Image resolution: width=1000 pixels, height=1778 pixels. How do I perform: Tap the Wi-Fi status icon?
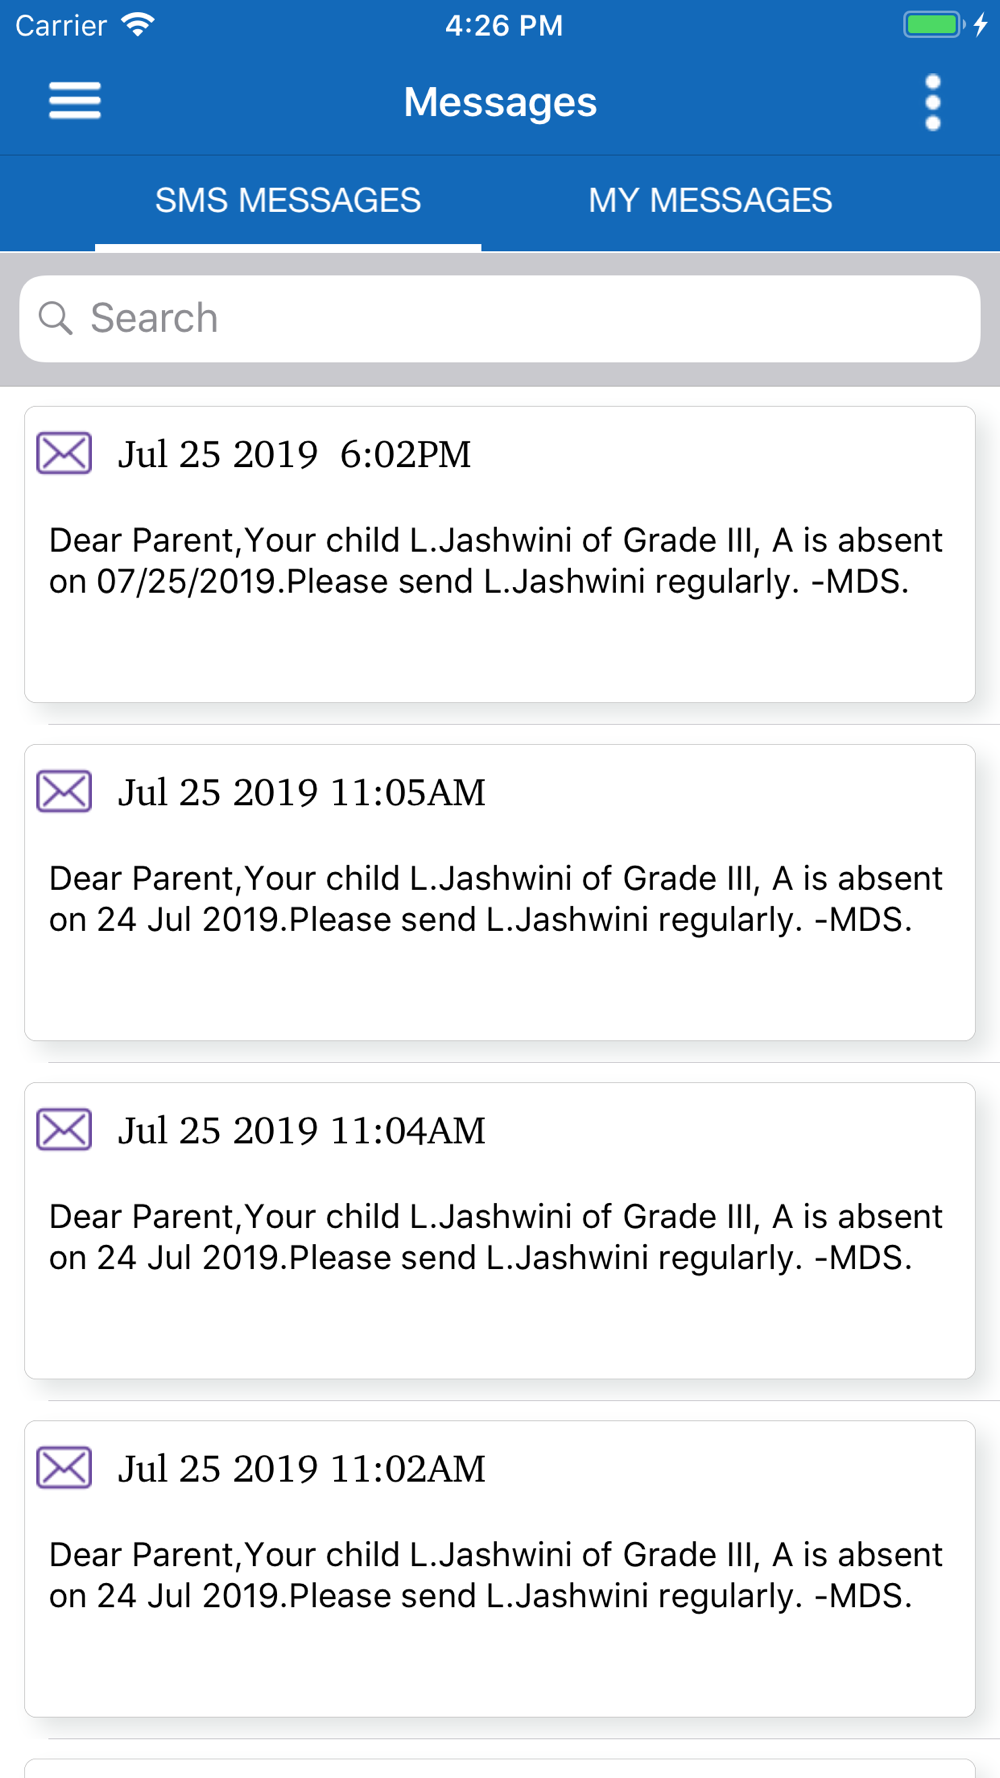(137, 24)
